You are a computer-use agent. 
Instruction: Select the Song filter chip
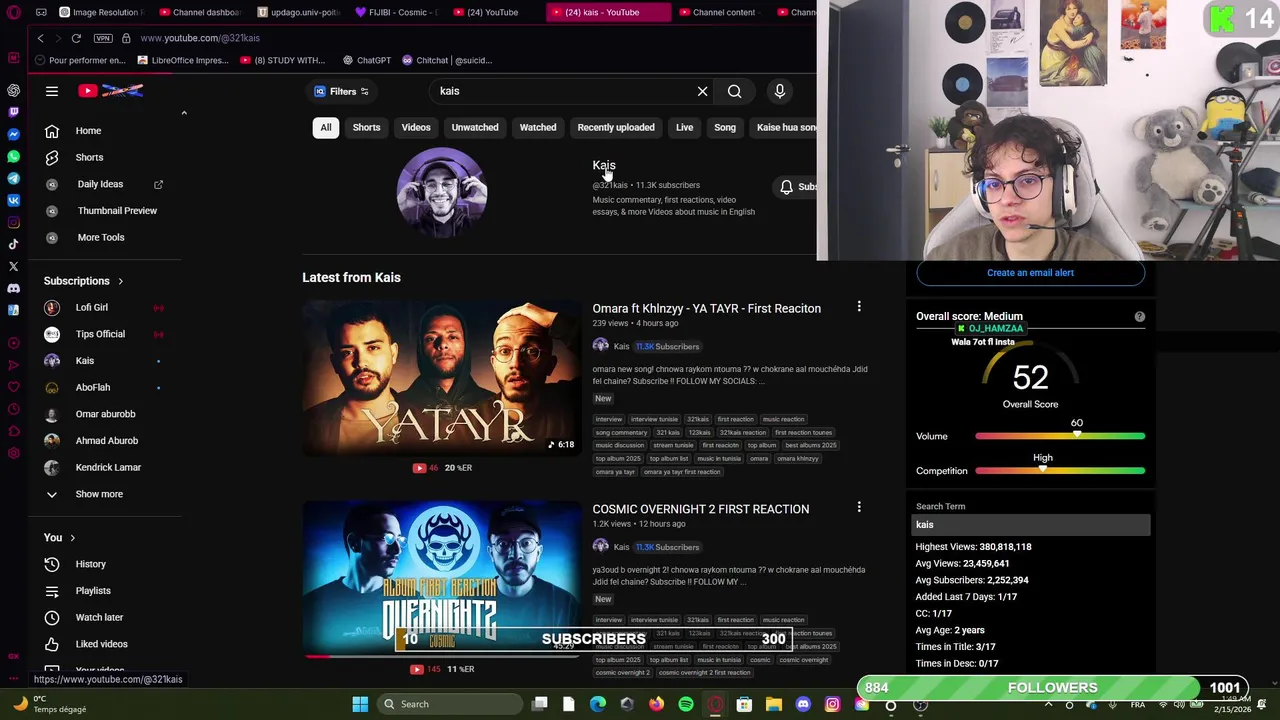(x=725, y=127)
